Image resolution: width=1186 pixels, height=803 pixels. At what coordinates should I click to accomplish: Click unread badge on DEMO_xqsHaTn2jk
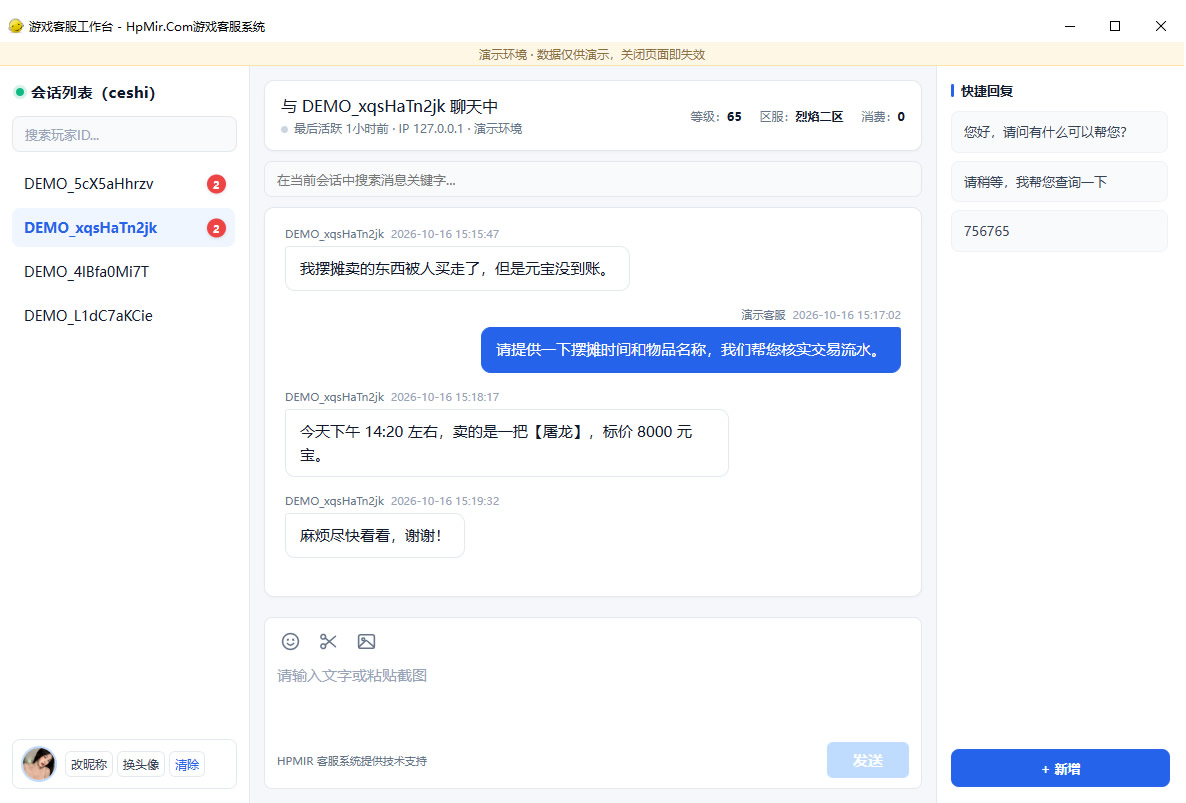pos(216,228)
